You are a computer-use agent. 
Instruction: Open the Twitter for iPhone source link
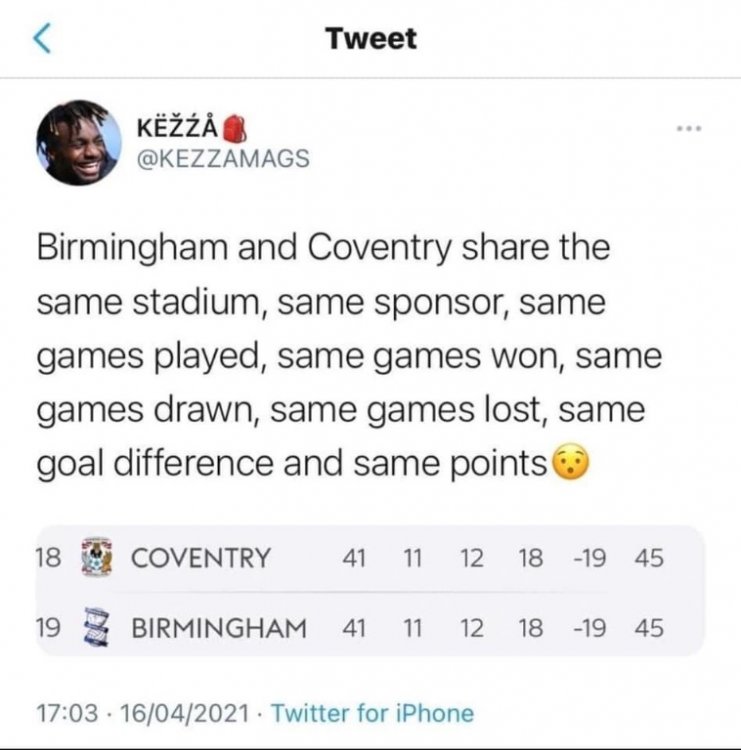click(x=372, y=713)
